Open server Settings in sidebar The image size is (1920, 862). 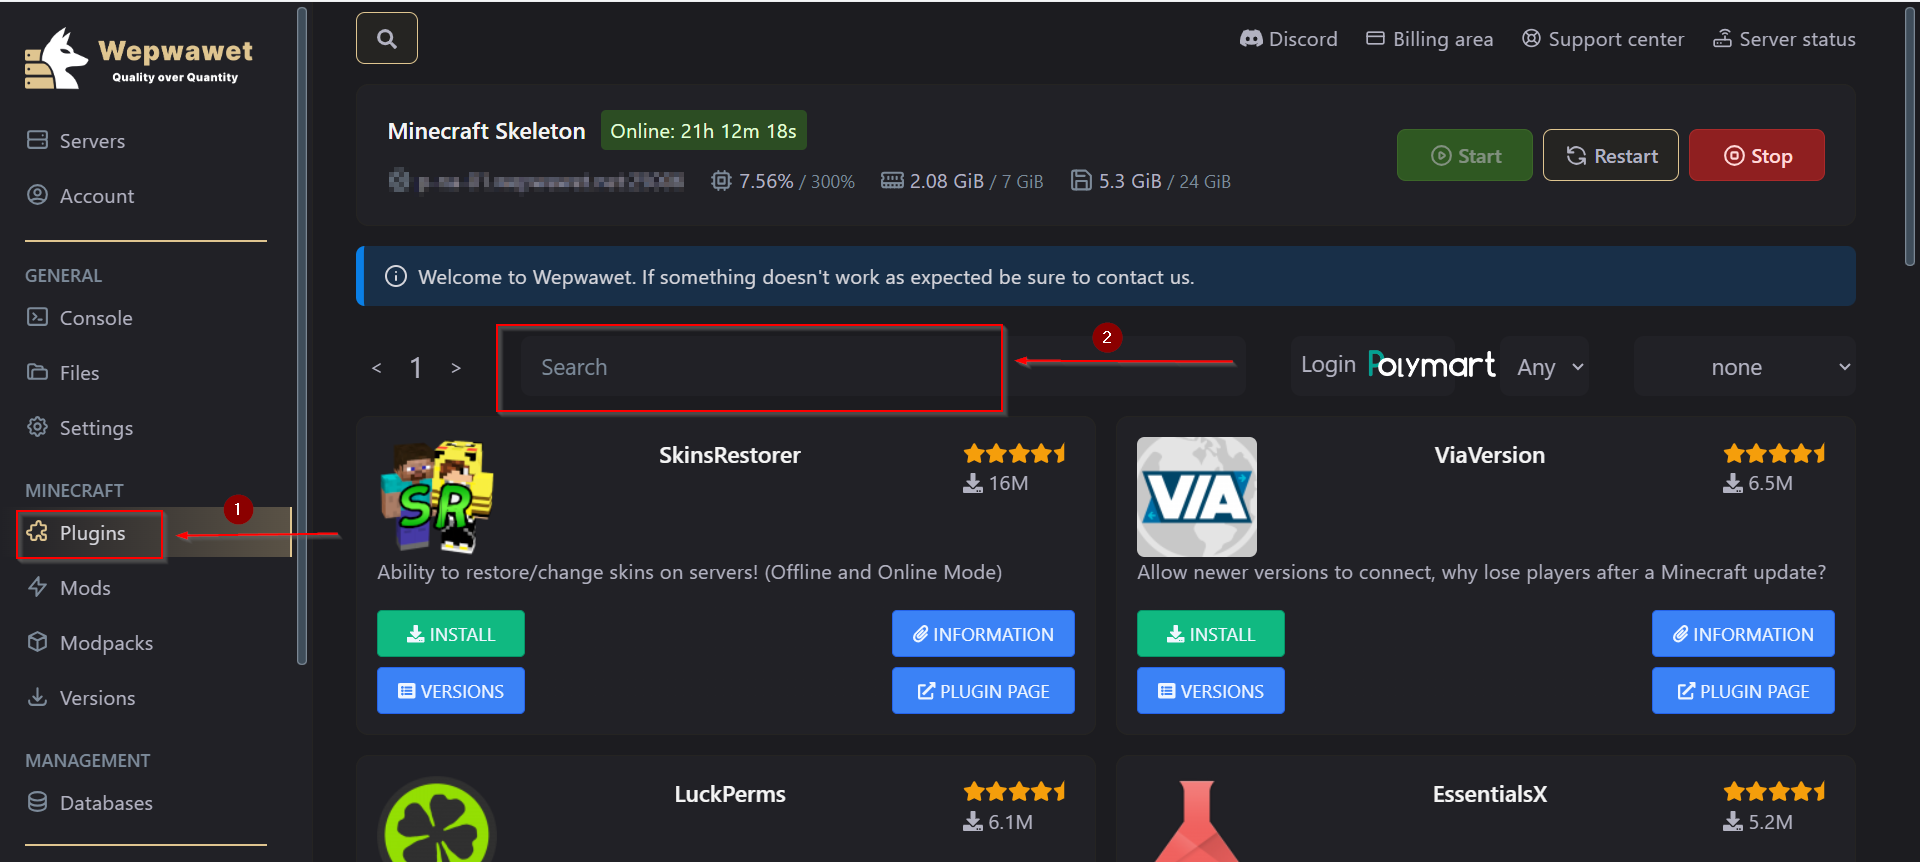point(79,428)
